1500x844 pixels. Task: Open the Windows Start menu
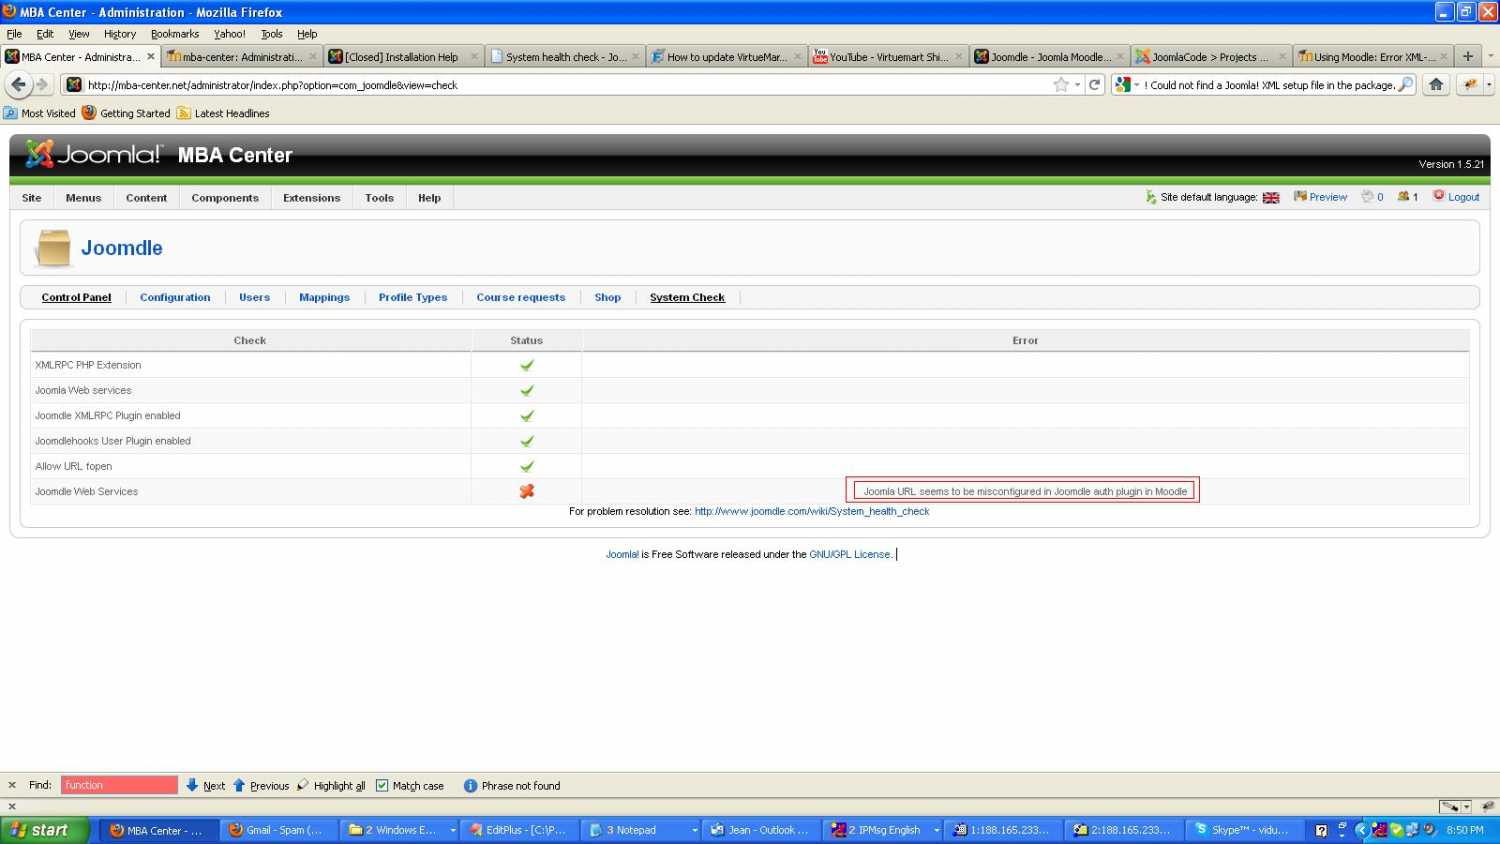click(45, 830)
